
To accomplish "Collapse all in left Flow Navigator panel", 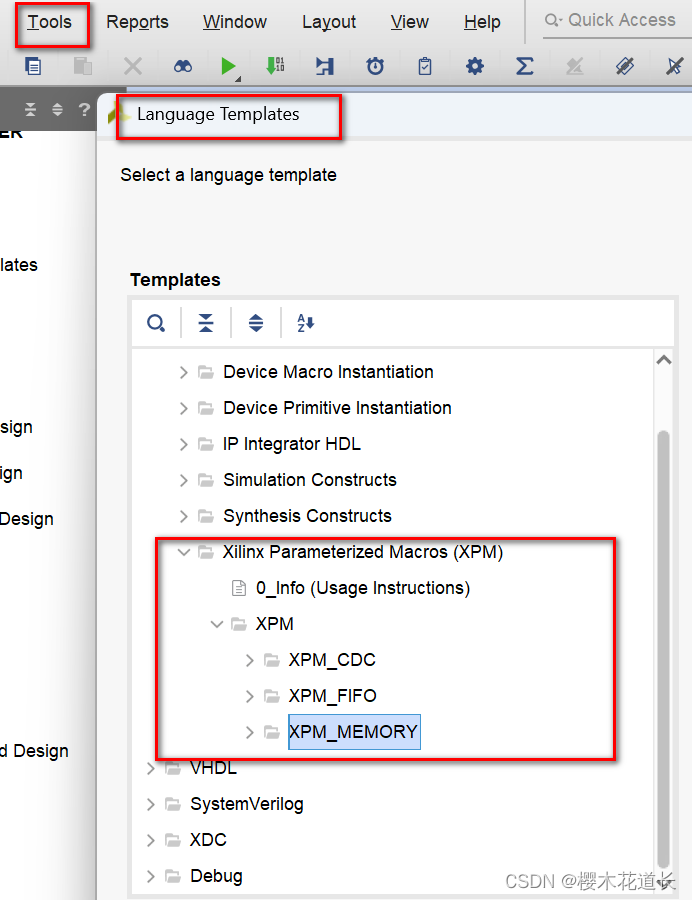I will click(30, 109).
